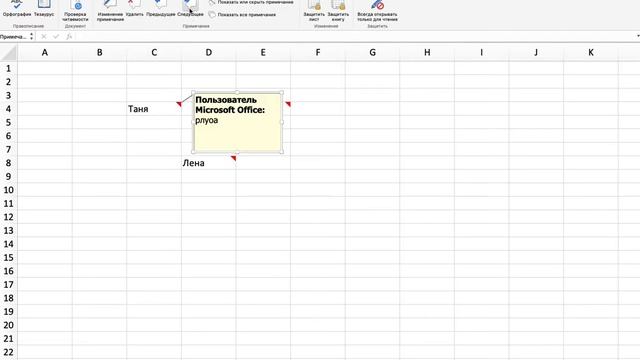
Task: Click the Name Box field showing Примеча...
Action: (14, 37)
